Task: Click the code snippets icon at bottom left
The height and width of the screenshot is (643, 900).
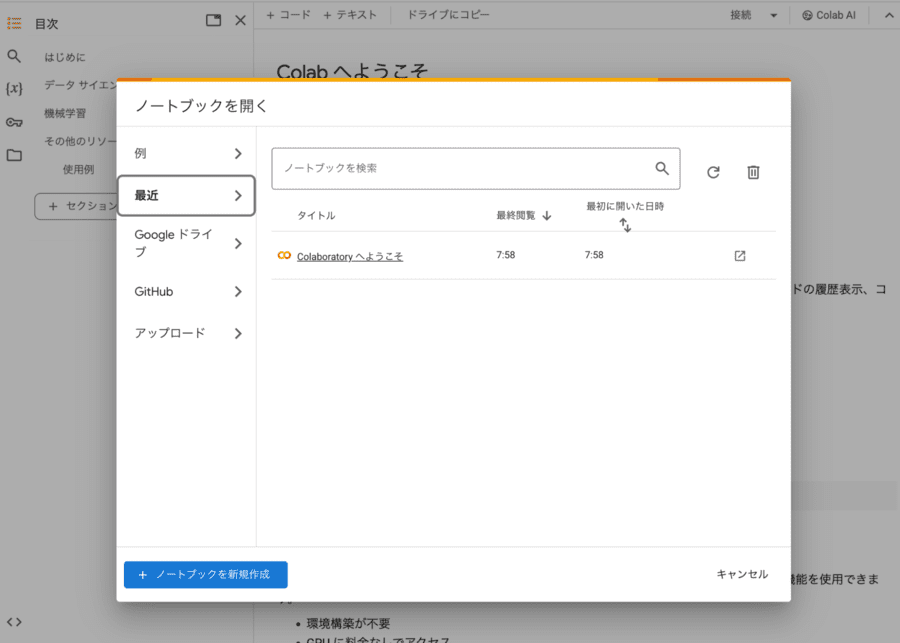Action: pyautogui.click(x=14, y=622)
